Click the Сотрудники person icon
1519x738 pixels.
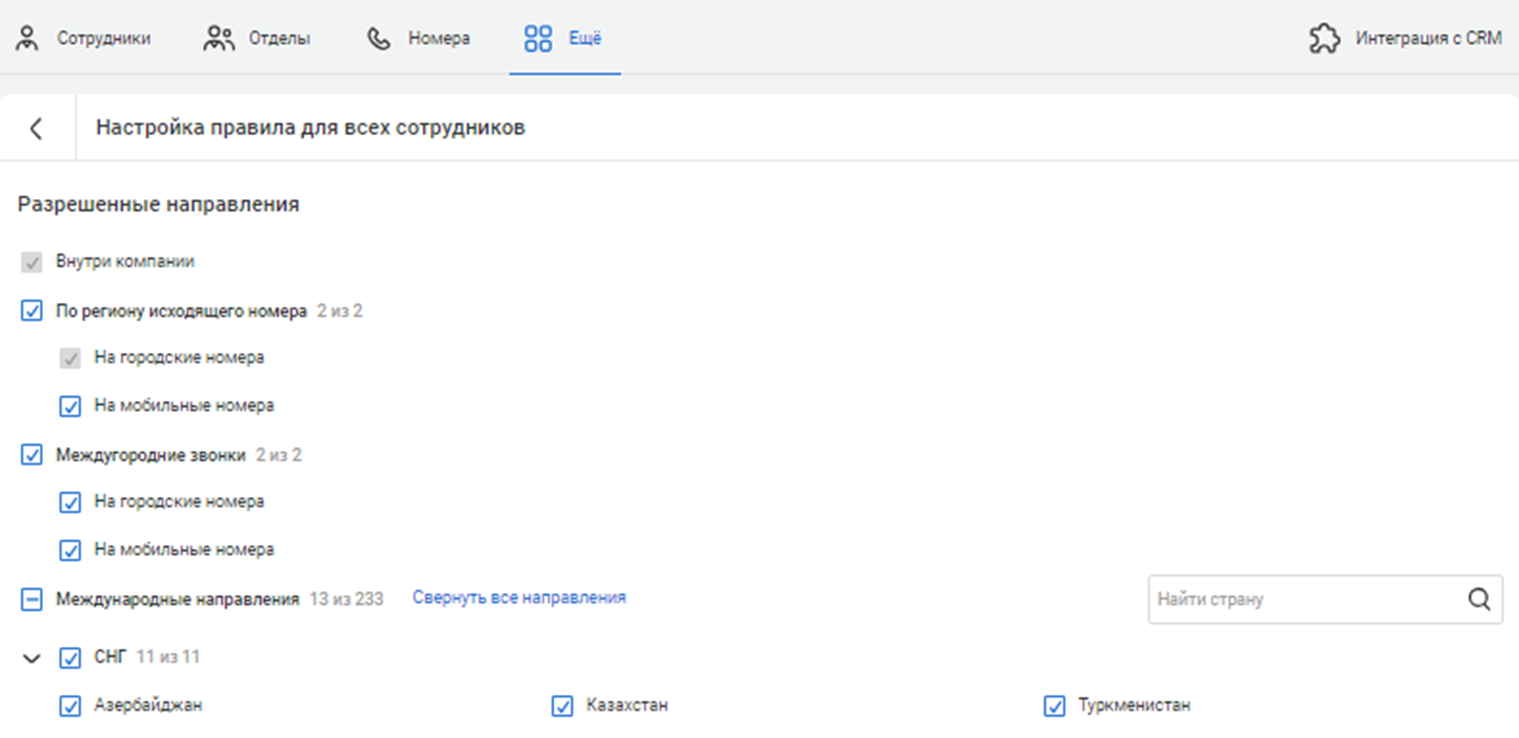coord(27,39)
